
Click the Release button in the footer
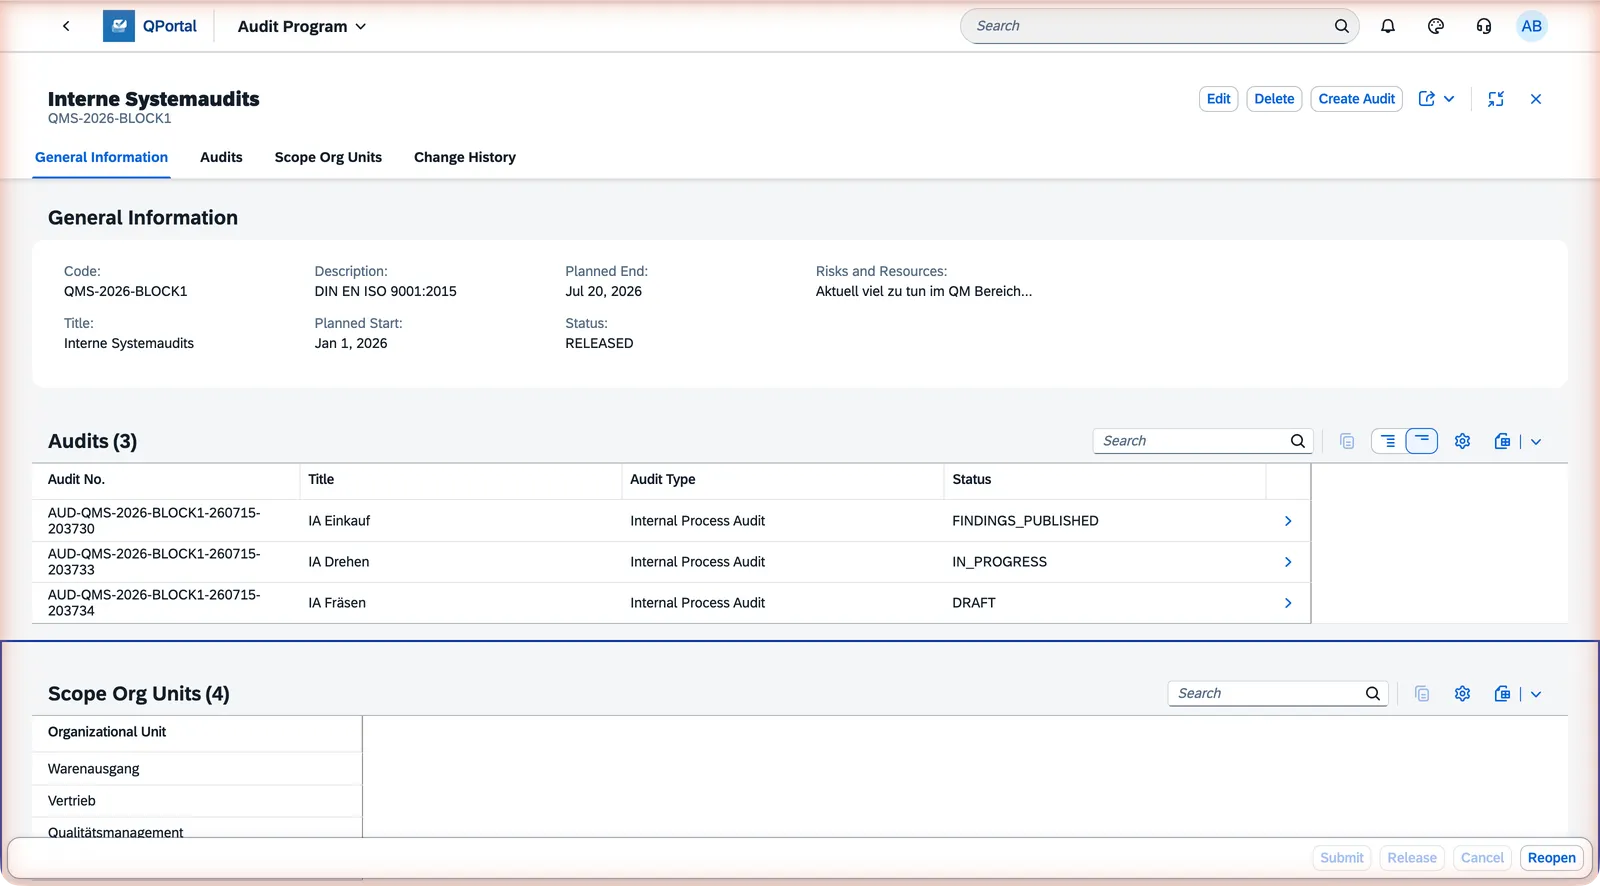pos(1411,858)
